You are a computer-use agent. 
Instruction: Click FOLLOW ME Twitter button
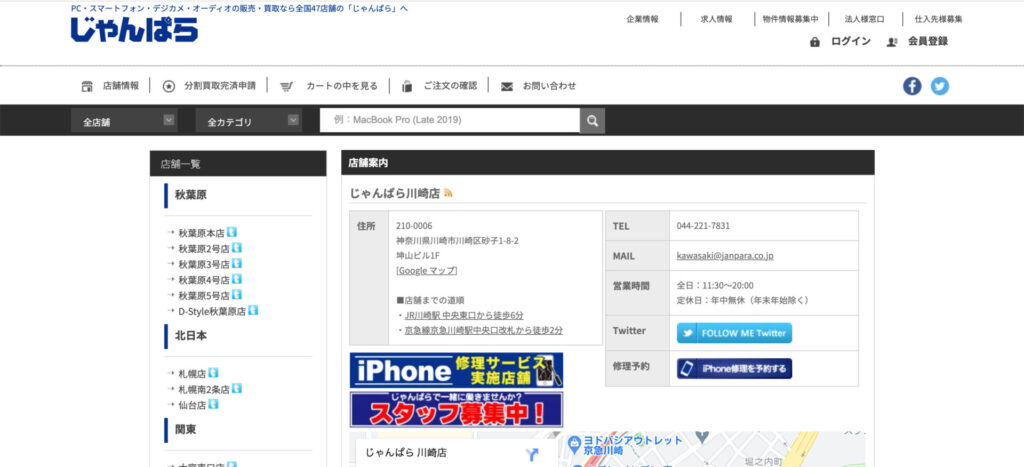click(734, 333)
